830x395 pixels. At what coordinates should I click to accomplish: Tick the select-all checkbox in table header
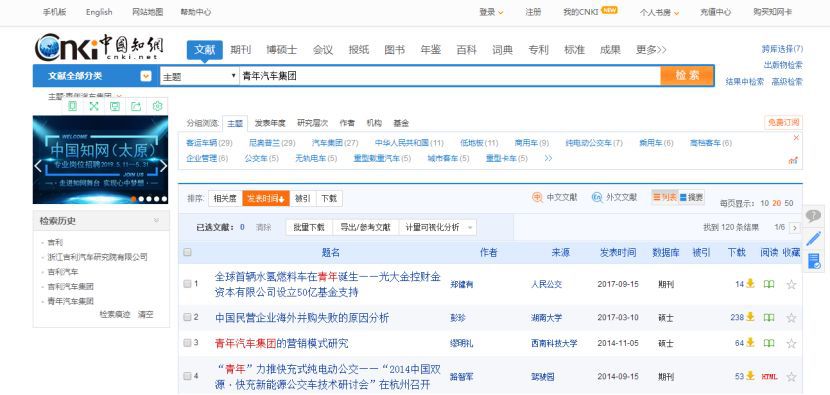[x=187, y=252]
